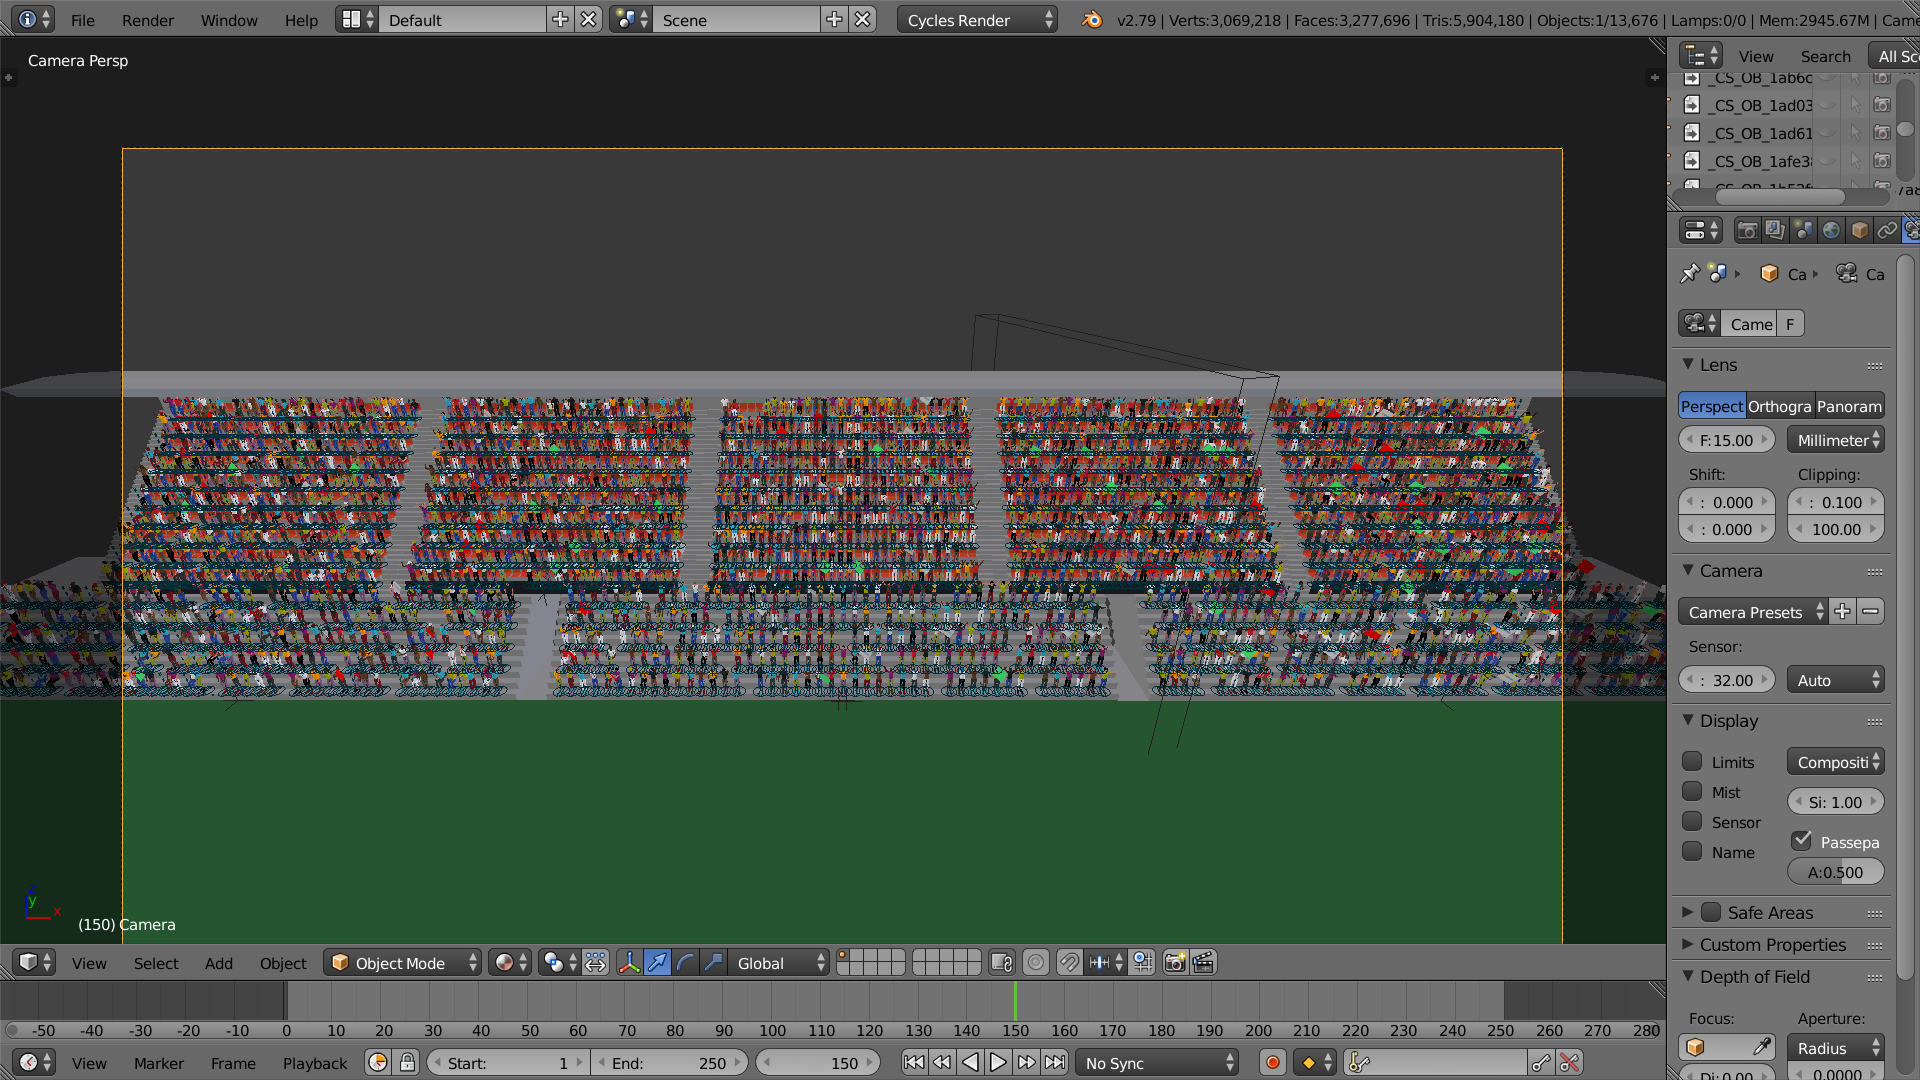Viewport: 1920px width, 1080px height.
Task: Open the Millimeter lens unit dropdown
Action: [x=1836, y=440]
